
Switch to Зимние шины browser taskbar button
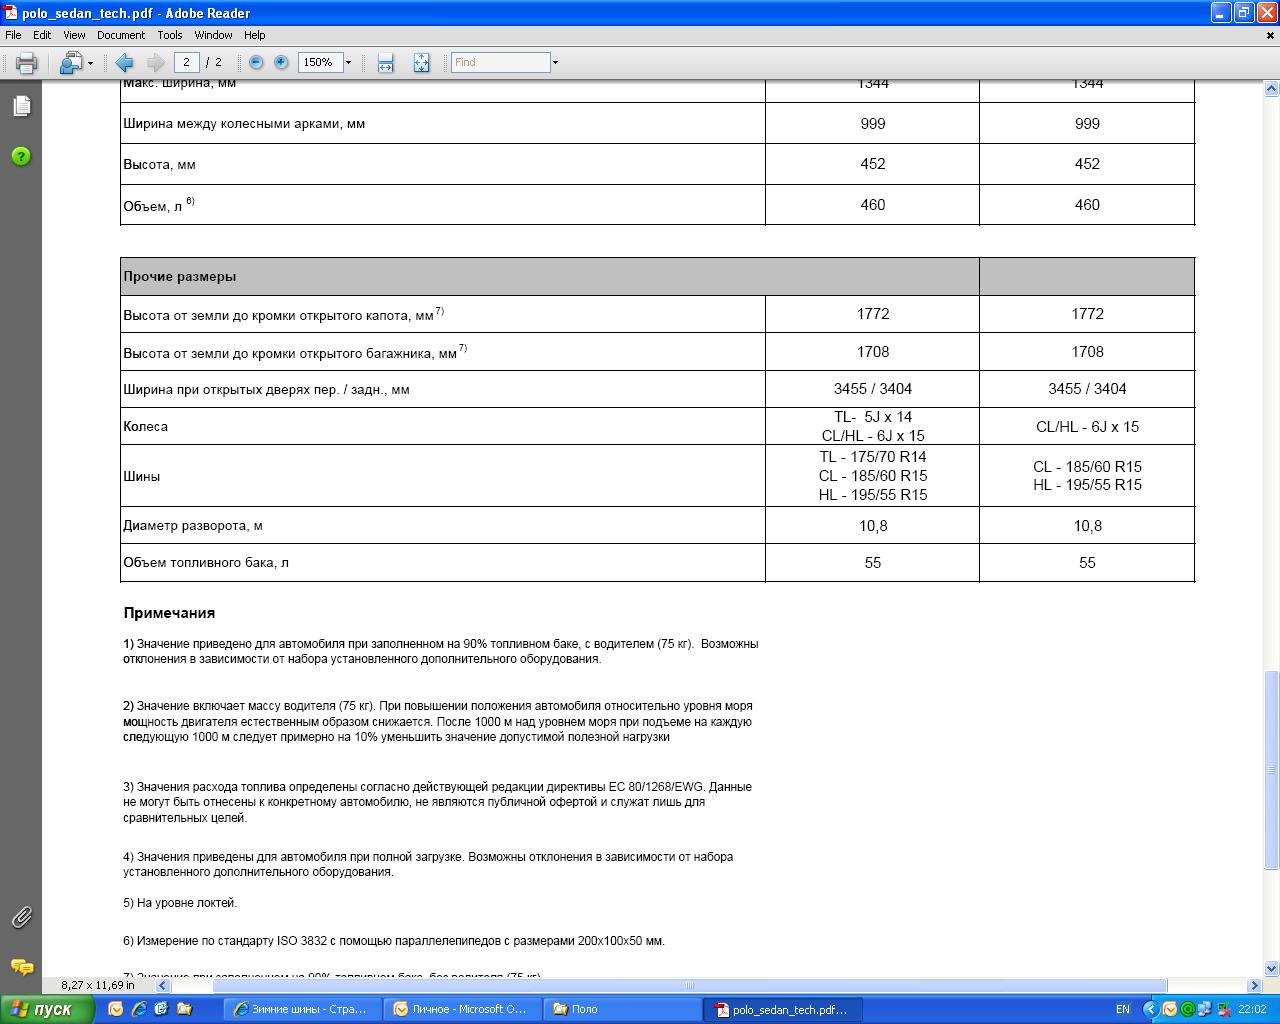[301, 1009]
